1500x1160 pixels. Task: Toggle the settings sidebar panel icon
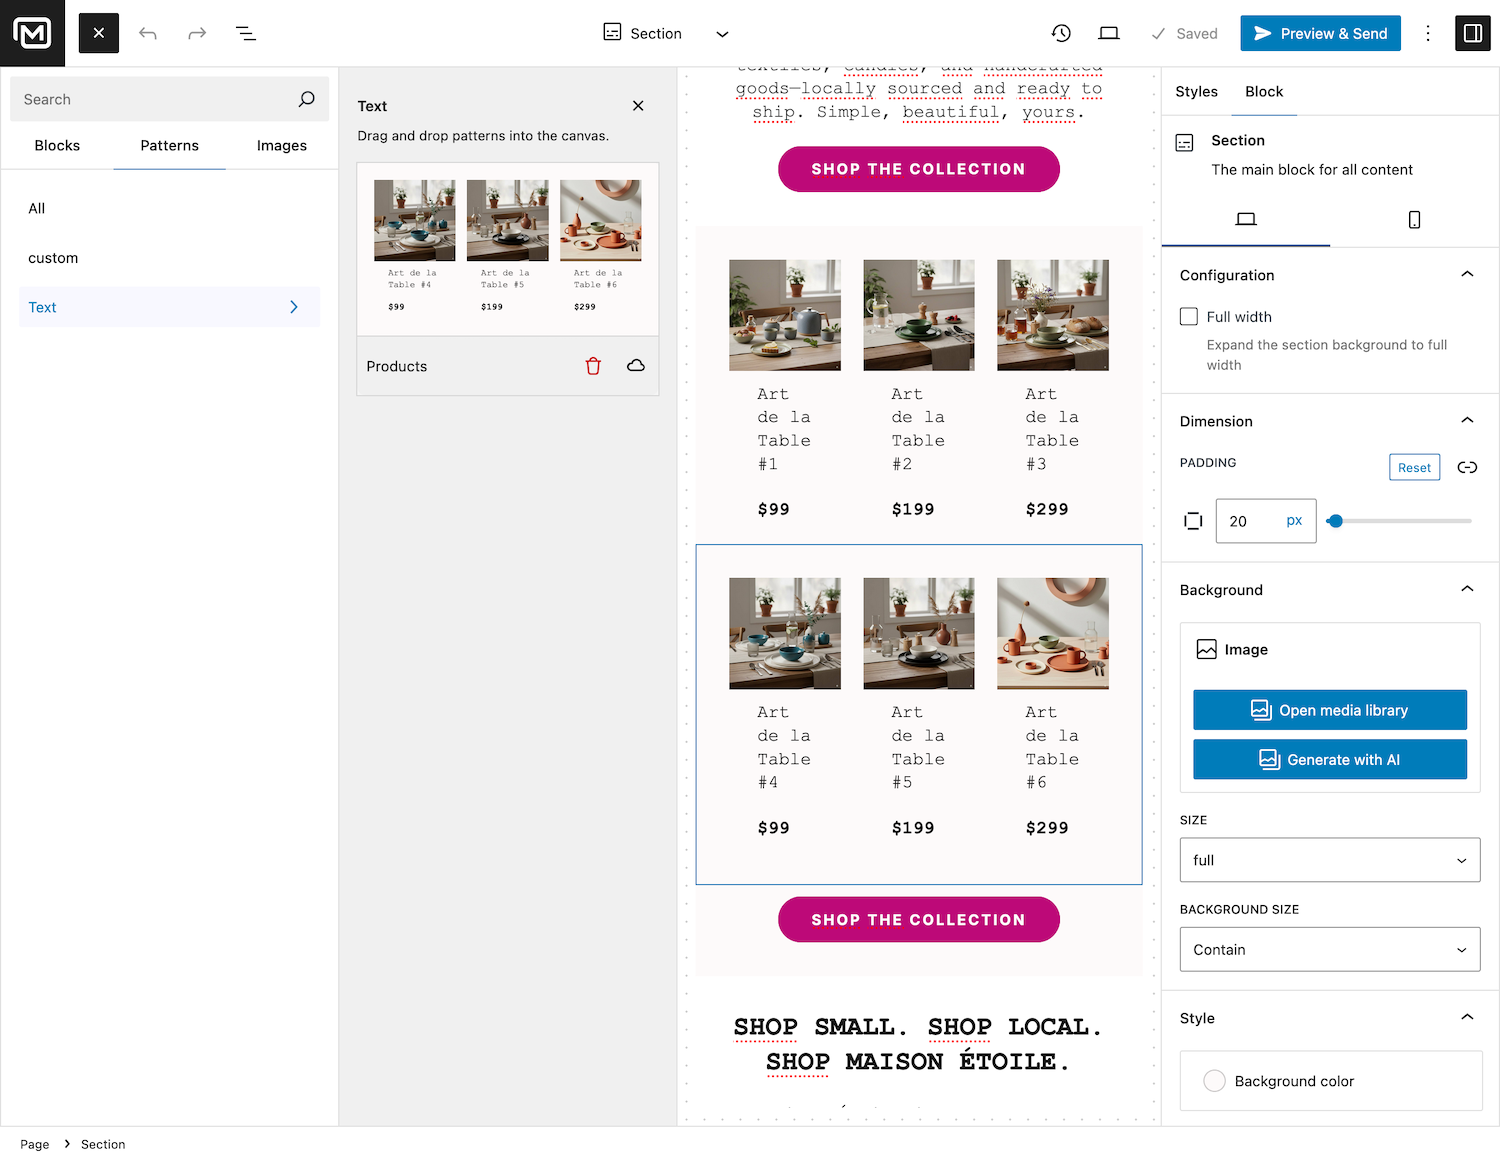pos(1472,34)
